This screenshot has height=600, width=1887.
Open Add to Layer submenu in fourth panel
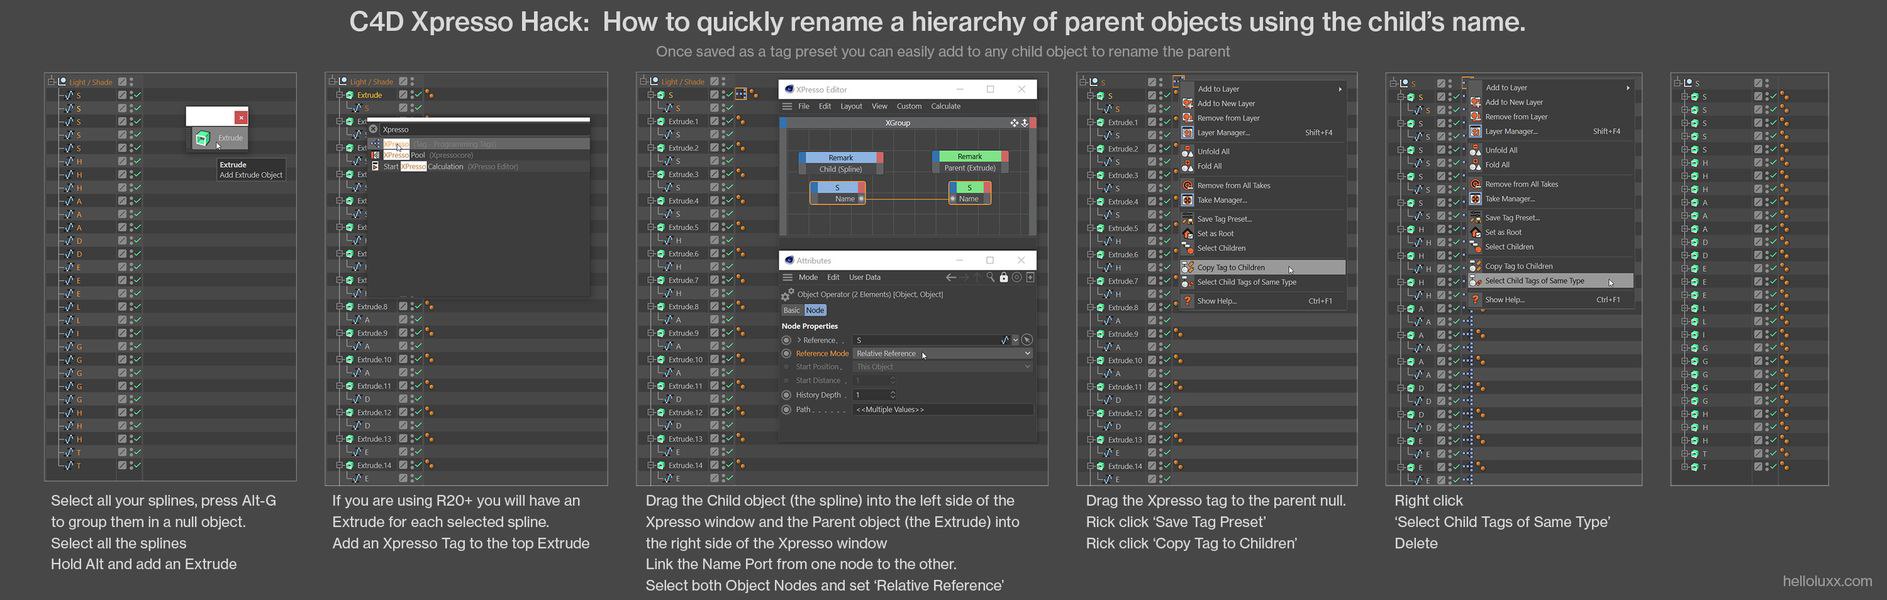point(1262,89)
